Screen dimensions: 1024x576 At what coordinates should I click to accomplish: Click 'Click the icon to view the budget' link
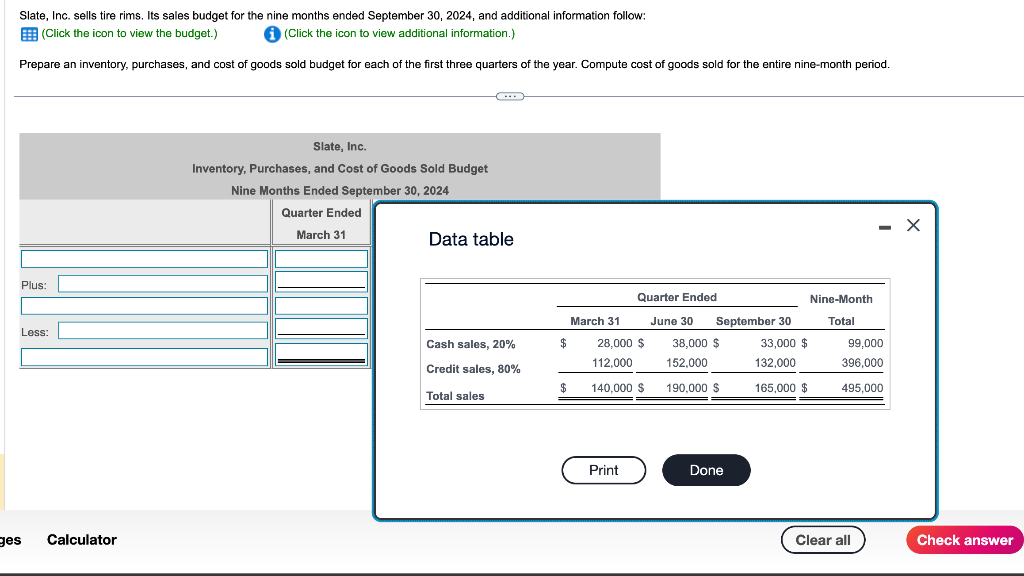[129, 33]
